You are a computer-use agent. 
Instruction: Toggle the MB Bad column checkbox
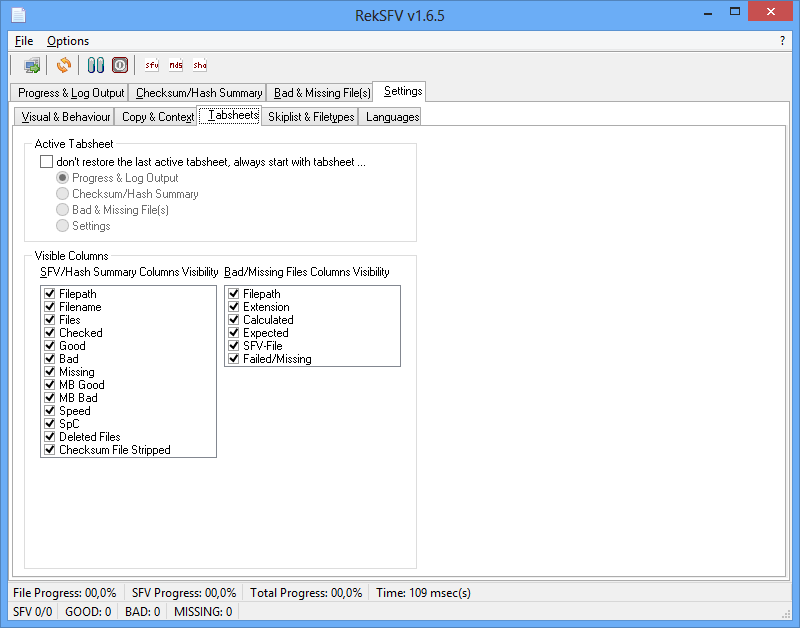[49, 397]
